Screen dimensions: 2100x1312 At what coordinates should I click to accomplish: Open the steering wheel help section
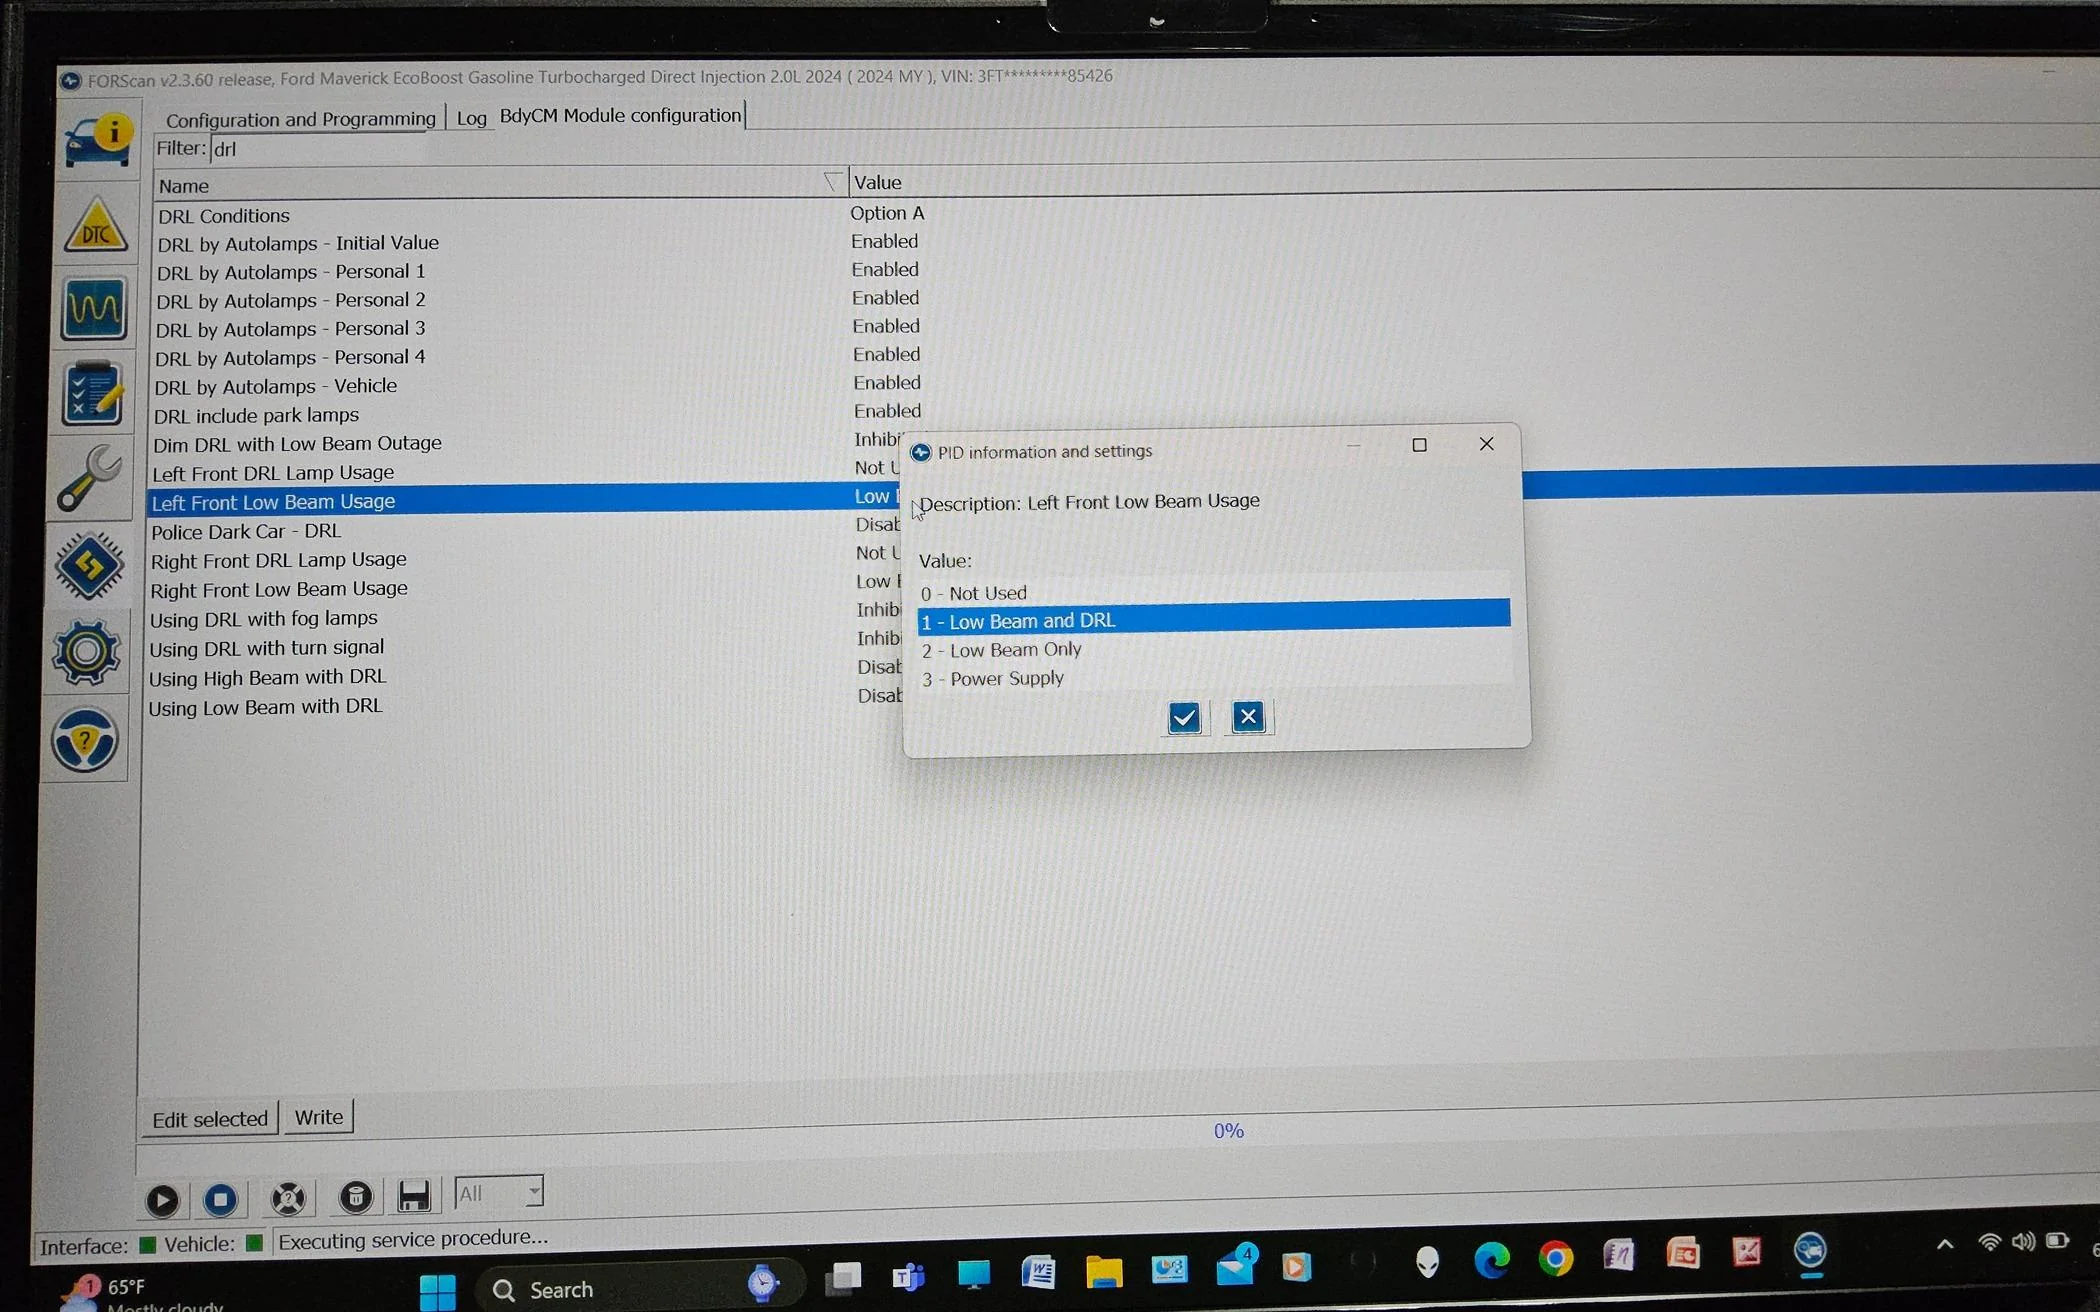(85, 740)
